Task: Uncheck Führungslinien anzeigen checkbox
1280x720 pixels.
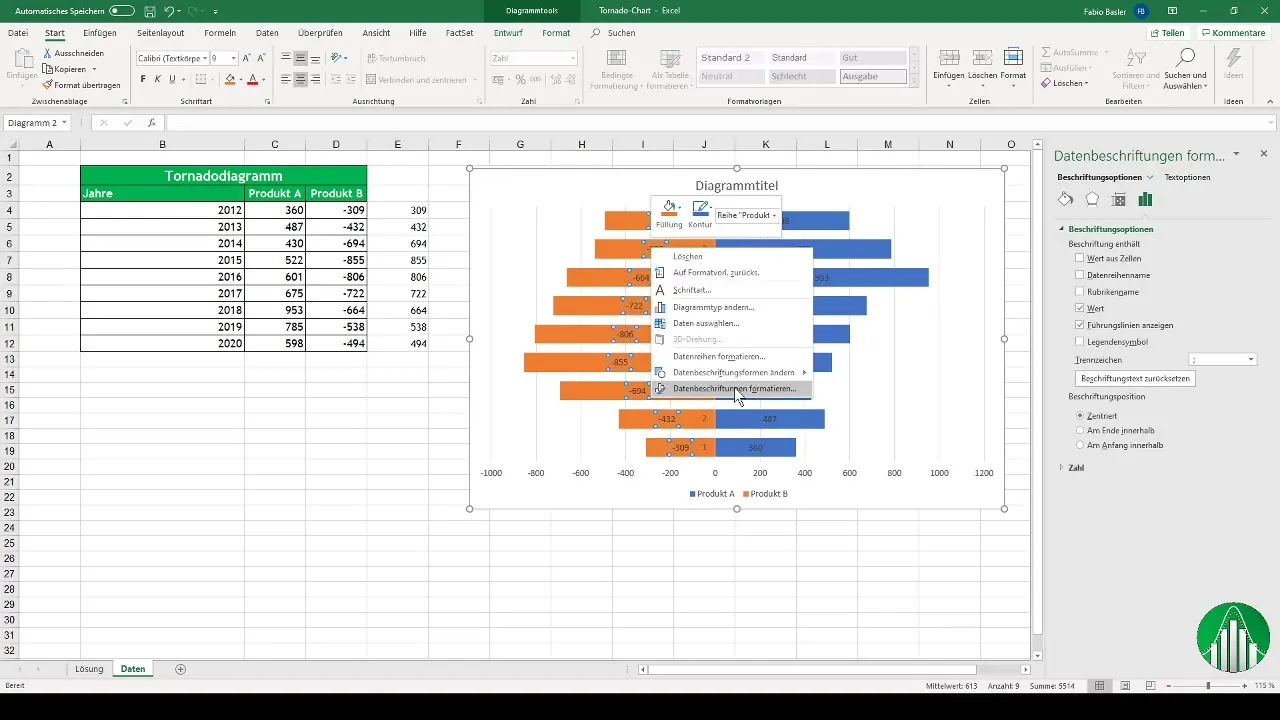Action: [x=1079, y=325]
